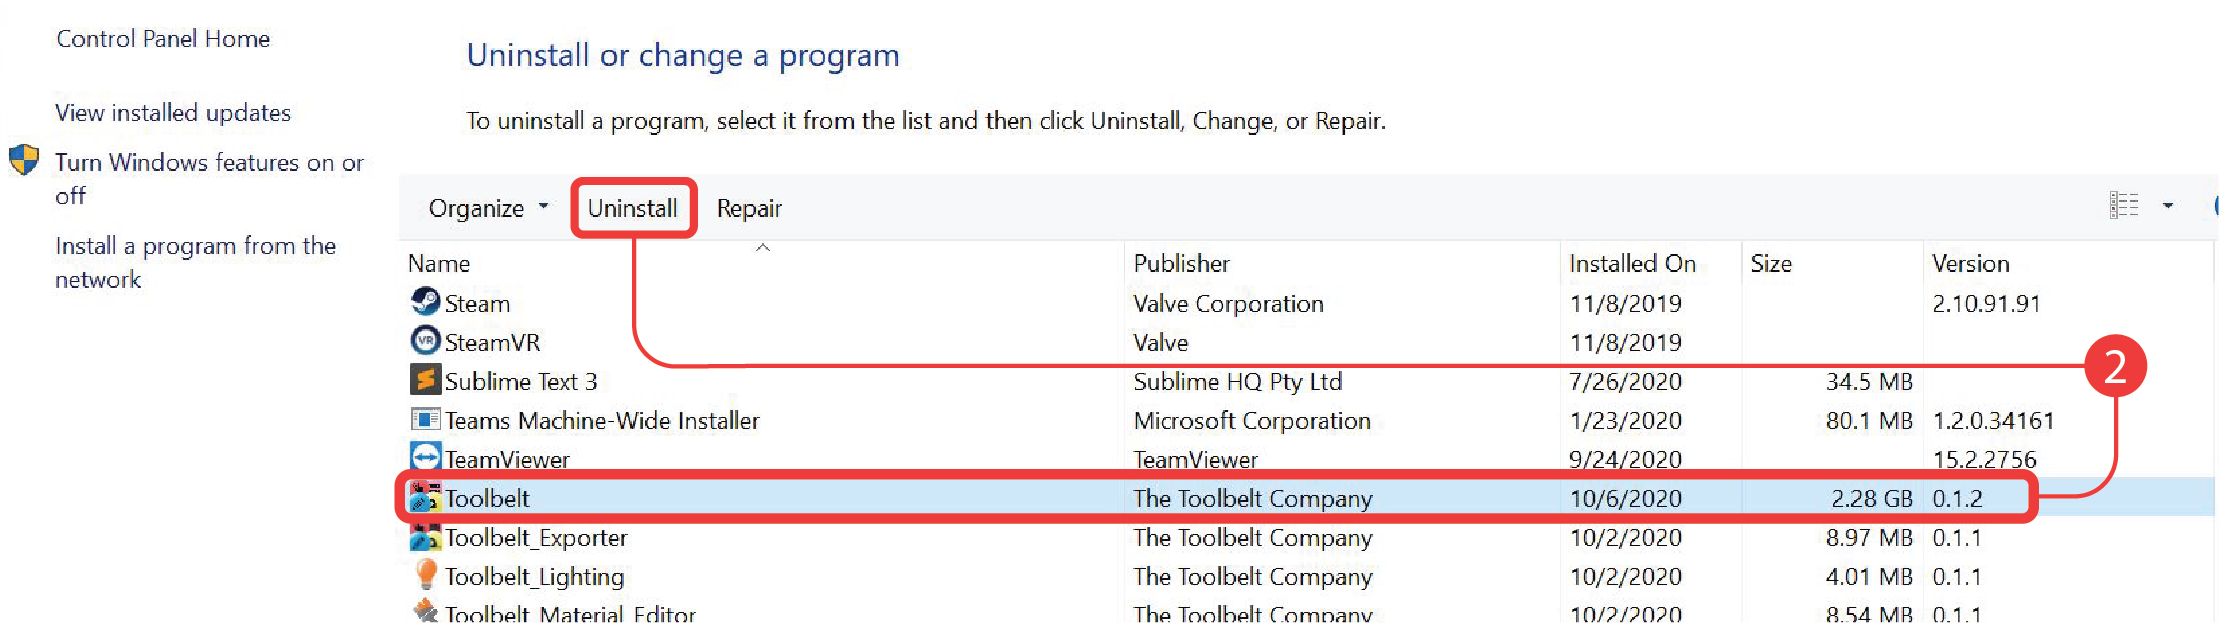Click the SteamVR icon in the list
This screenshot has width=2219, height=623.
click(424, 341)
